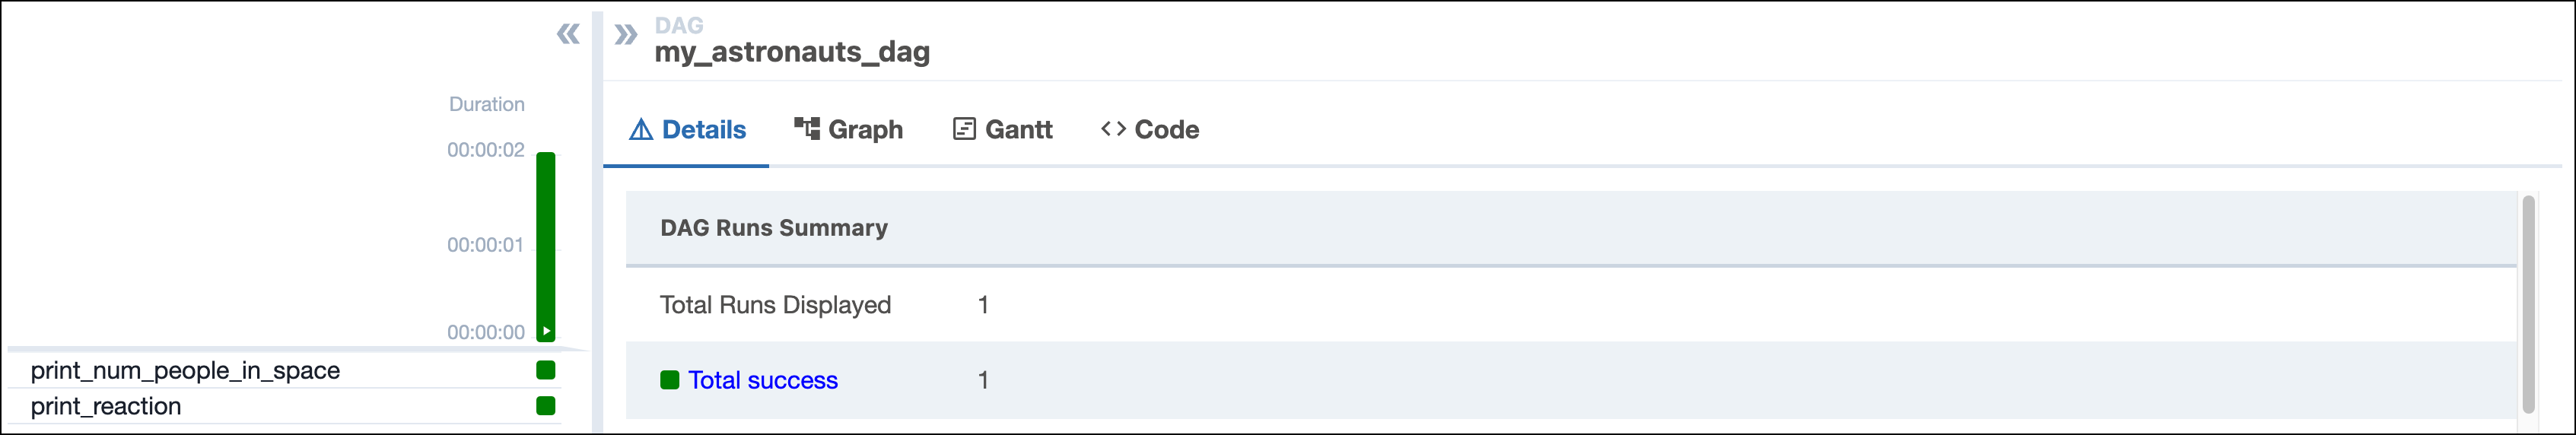Image resolution: width=2576 pixels, height=435 pixels.
Task: Switch to the Graph tab
Action: 865,130
